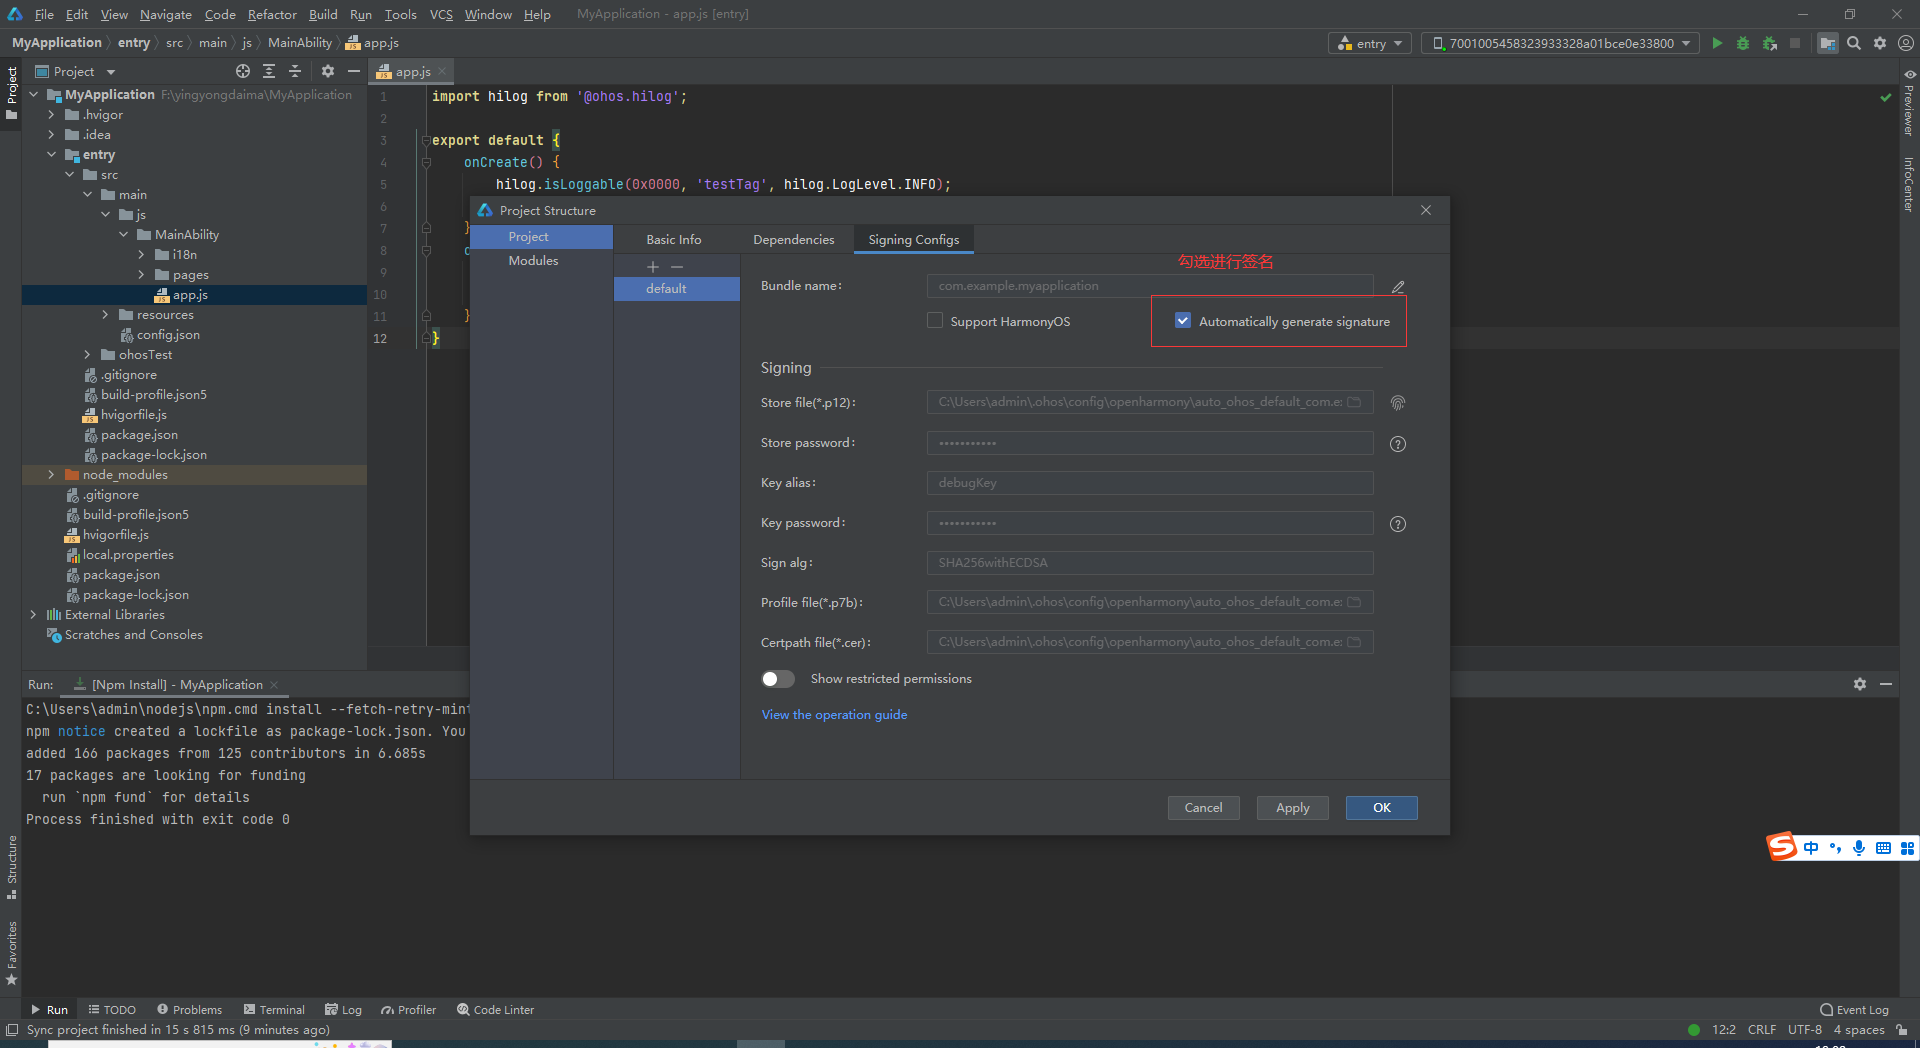Toggle Sogou microphone voice input icon
Screen dimensions: 1920x1048
click(1859, 848)
